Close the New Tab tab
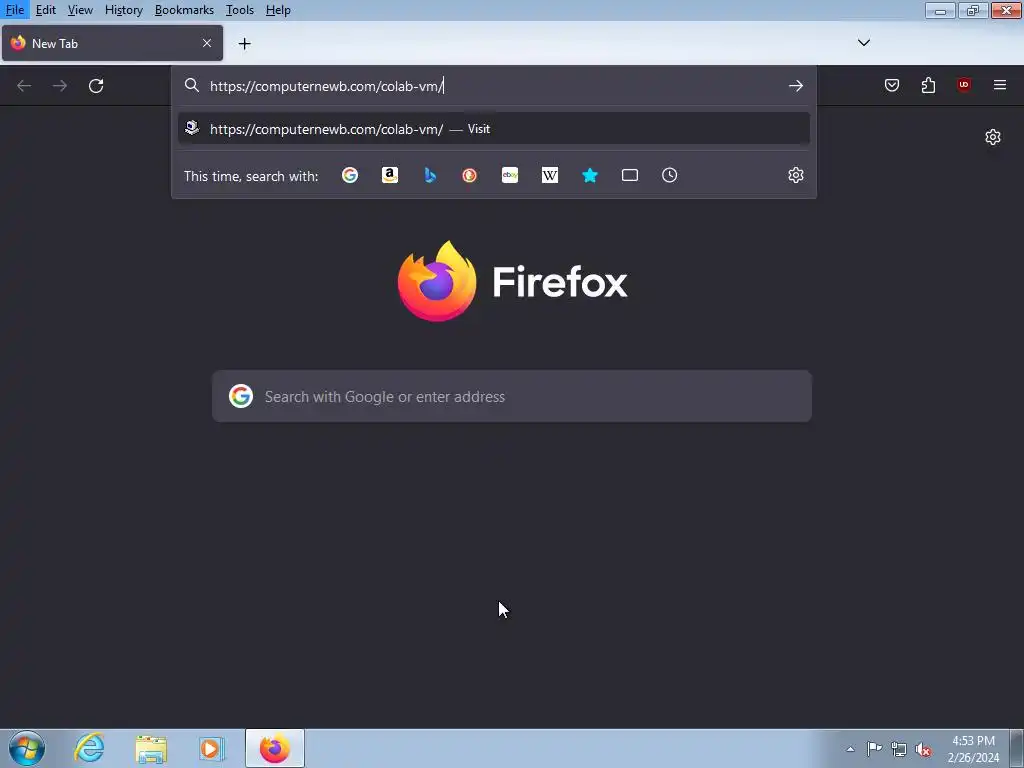 207,43
